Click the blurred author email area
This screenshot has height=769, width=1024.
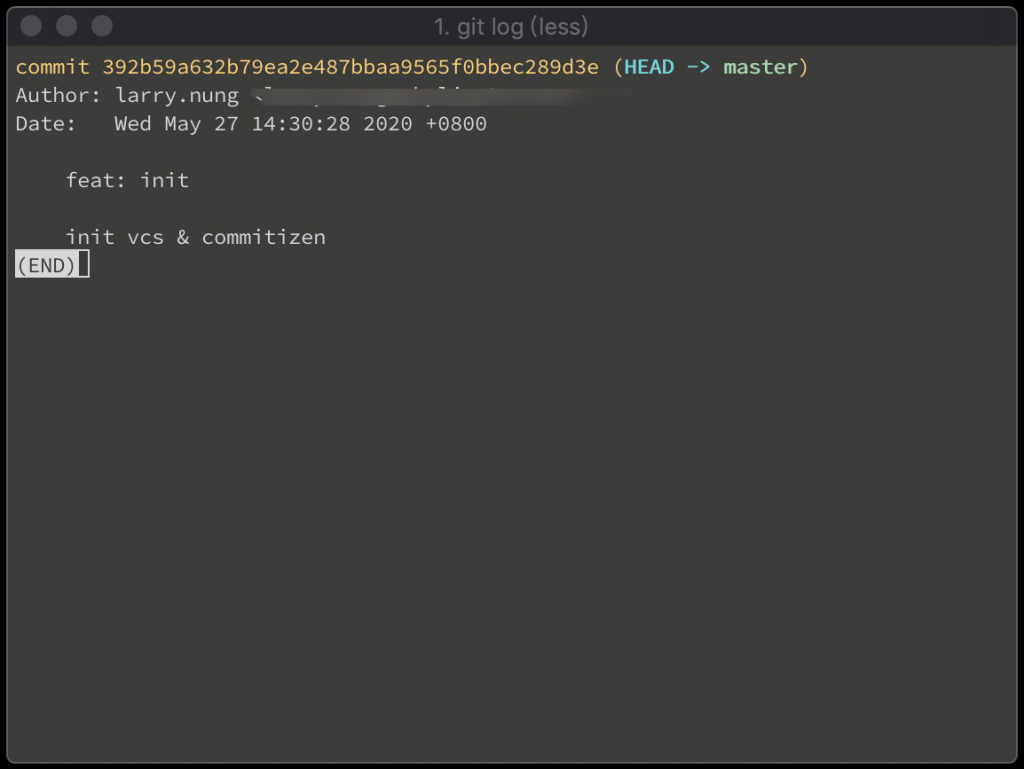[443, 96]
